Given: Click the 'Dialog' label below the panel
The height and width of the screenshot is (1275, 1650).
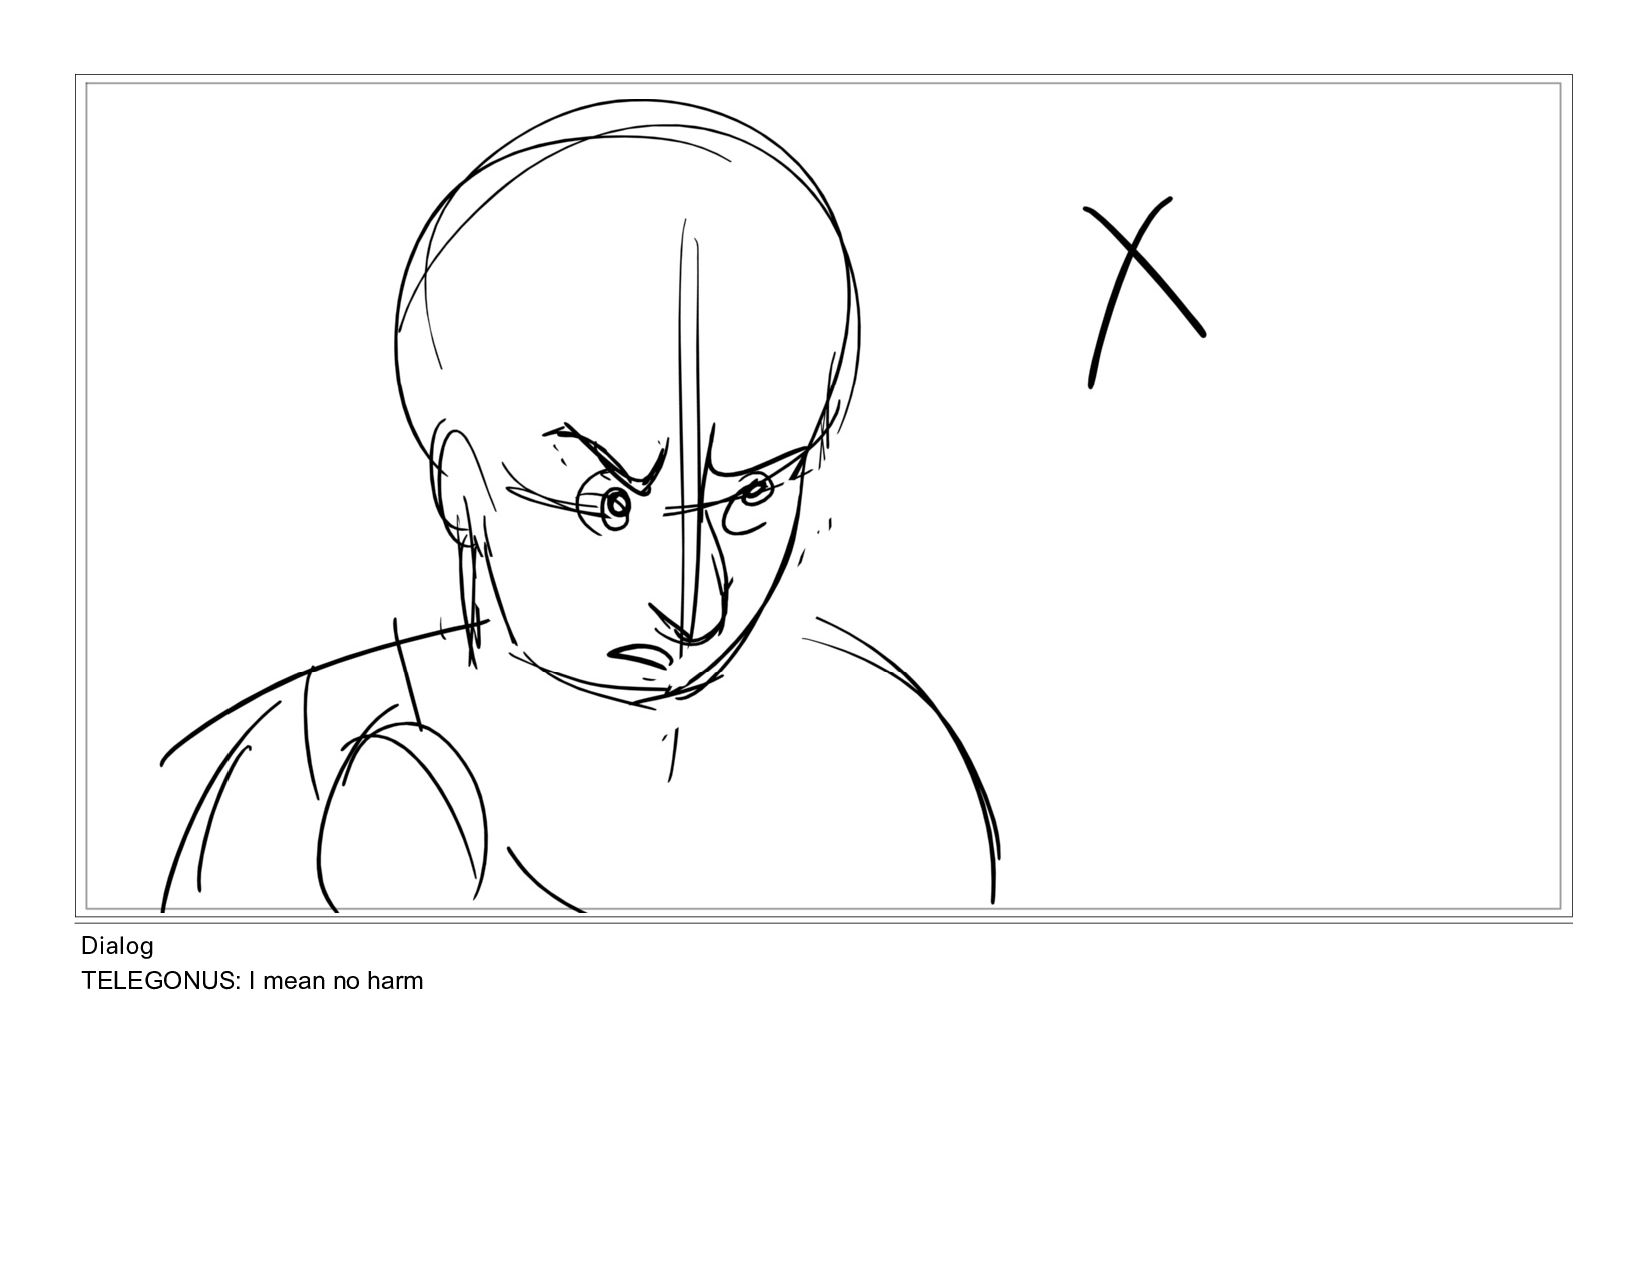Looking at the screenshot, I should pyautogui.click(x=117, y=946).
